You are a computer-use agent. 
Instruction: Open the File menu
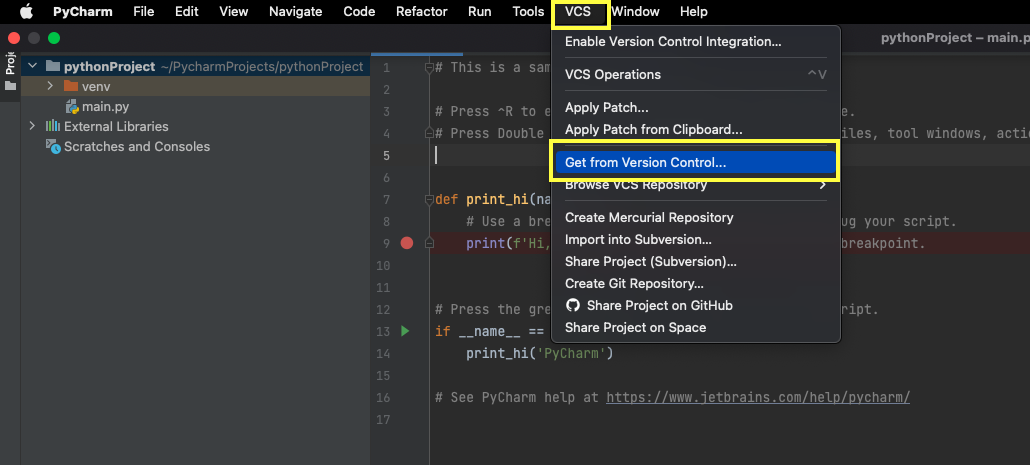click(143, 11)
